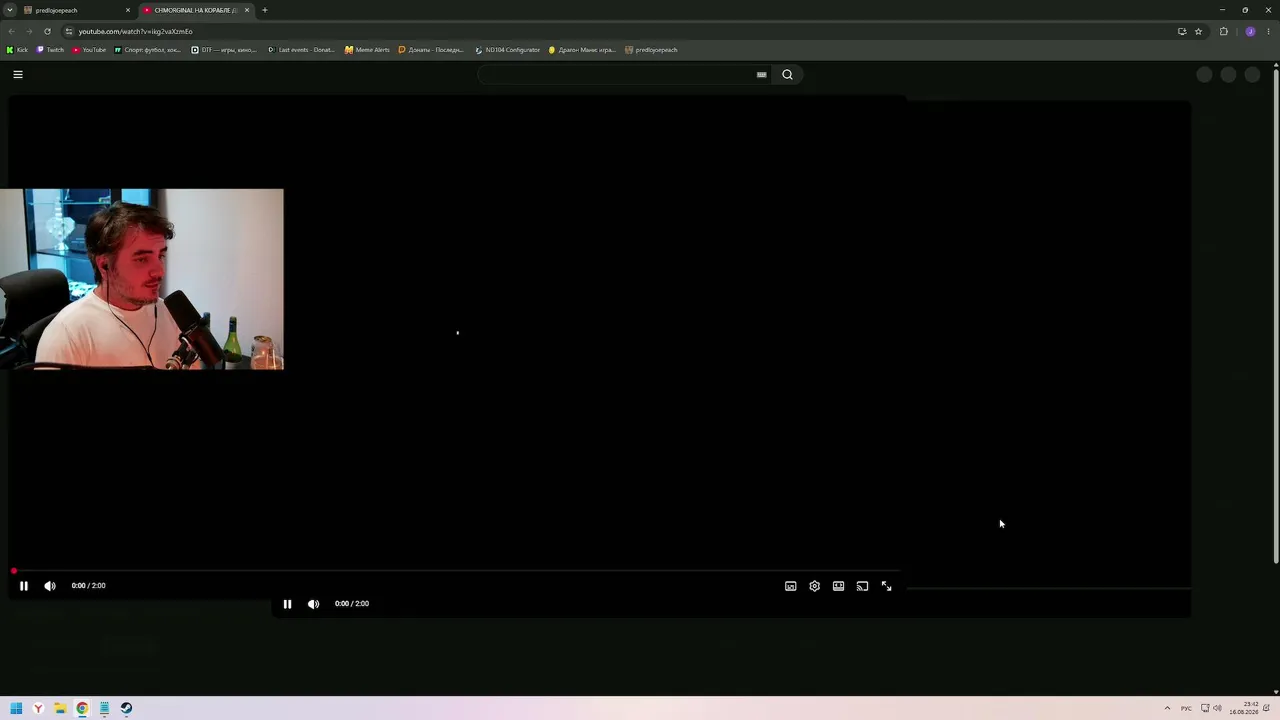Bookmark this page with the star
This screenshot has height=720, width=1280.
(x=1198, y=31)
